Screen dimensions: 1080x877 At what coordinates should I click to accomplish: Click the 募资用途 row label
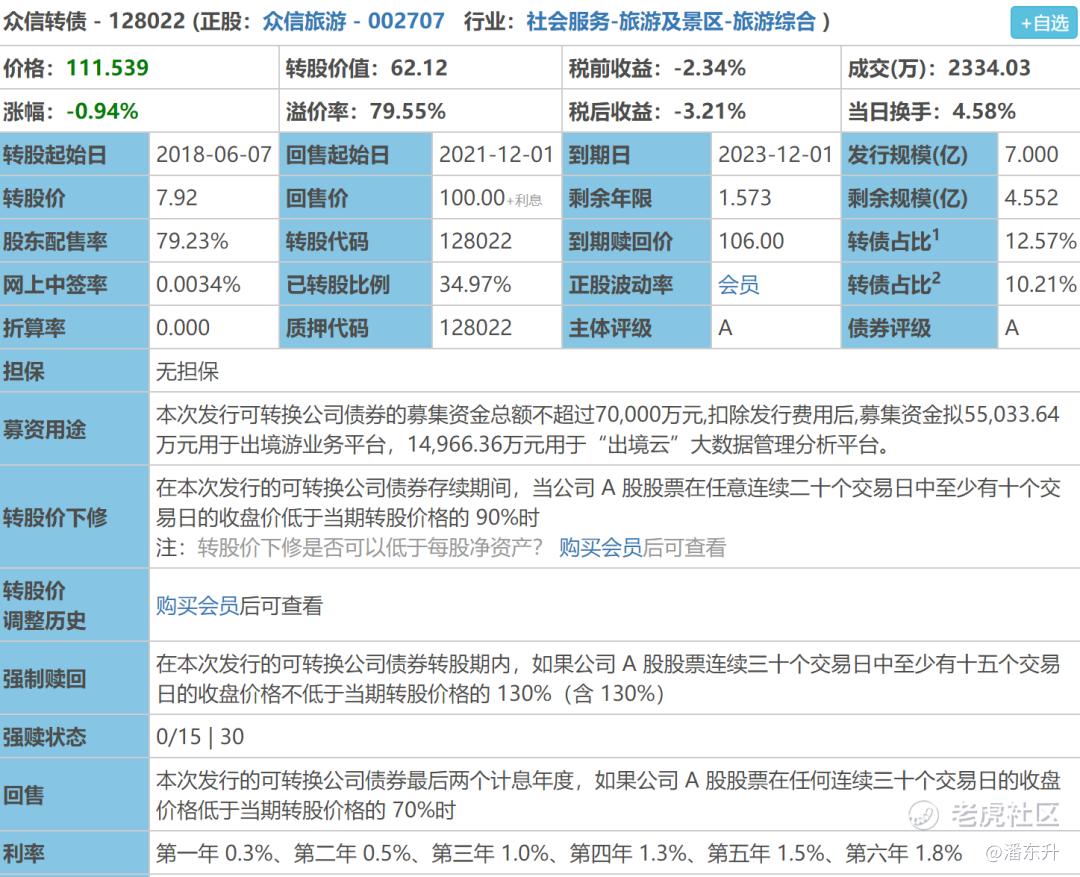(74, 430)
